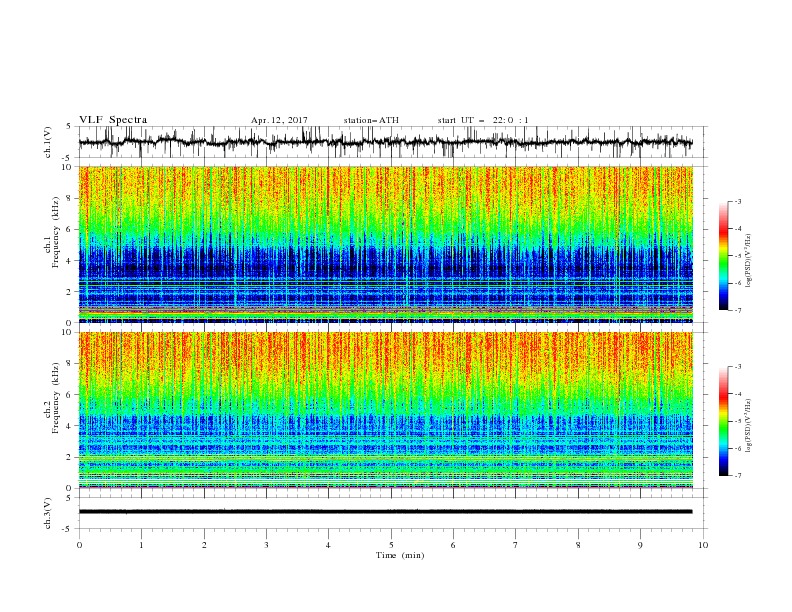This screenshot has height=612, width=792.
Task: Click time axis tick label "0"
Action: 79,545
